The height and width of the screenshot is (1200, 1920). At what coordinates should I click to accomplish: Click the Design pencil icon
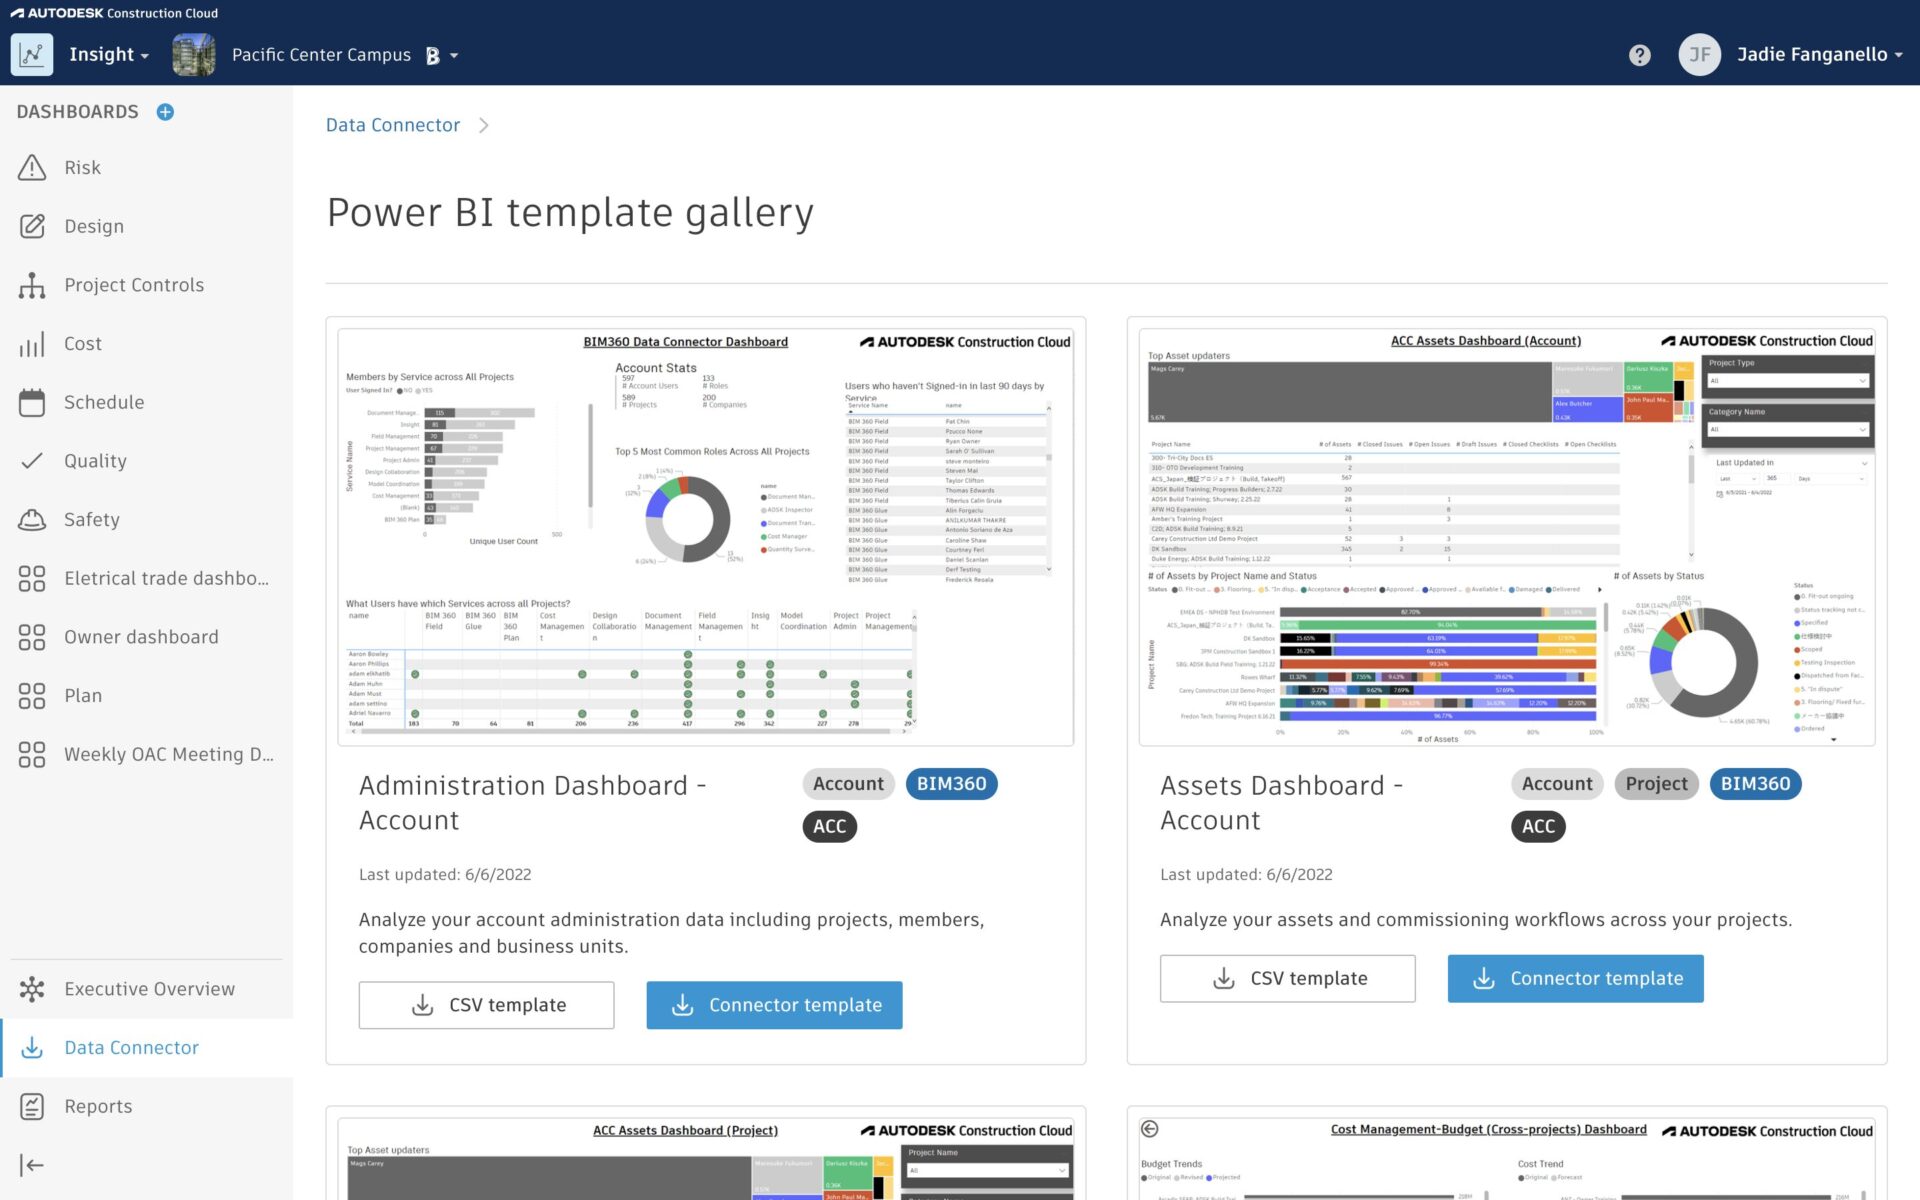pyautogui.click(x=32, y=226)
